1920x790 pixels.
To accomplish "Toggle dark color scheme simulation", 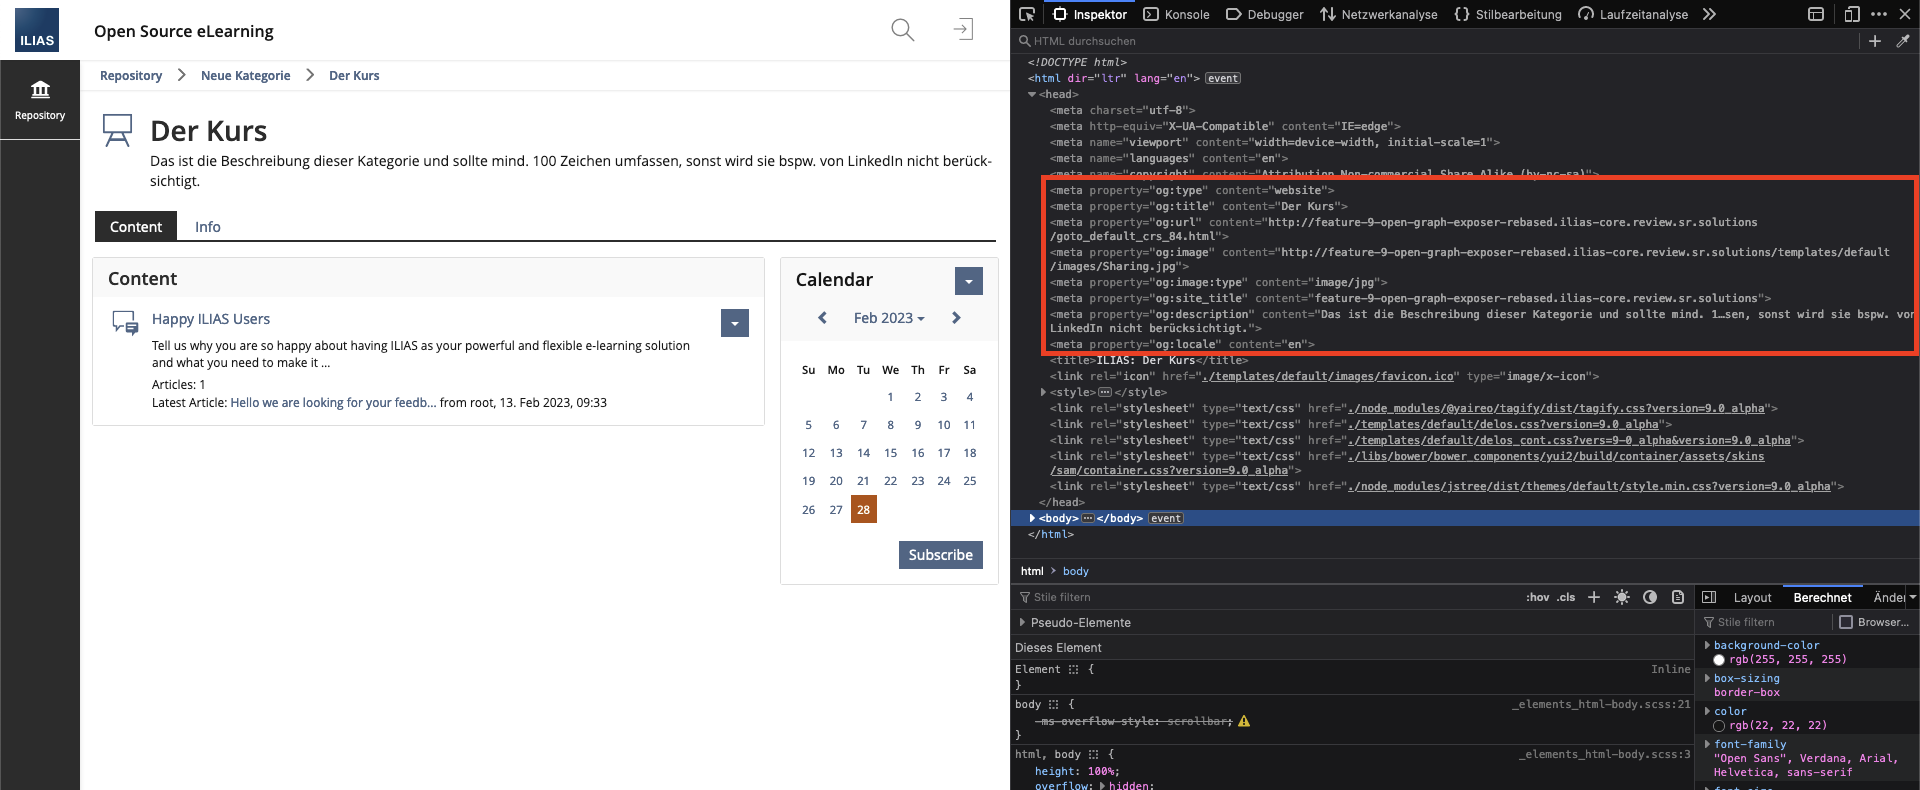I will tap(1650, 597).
